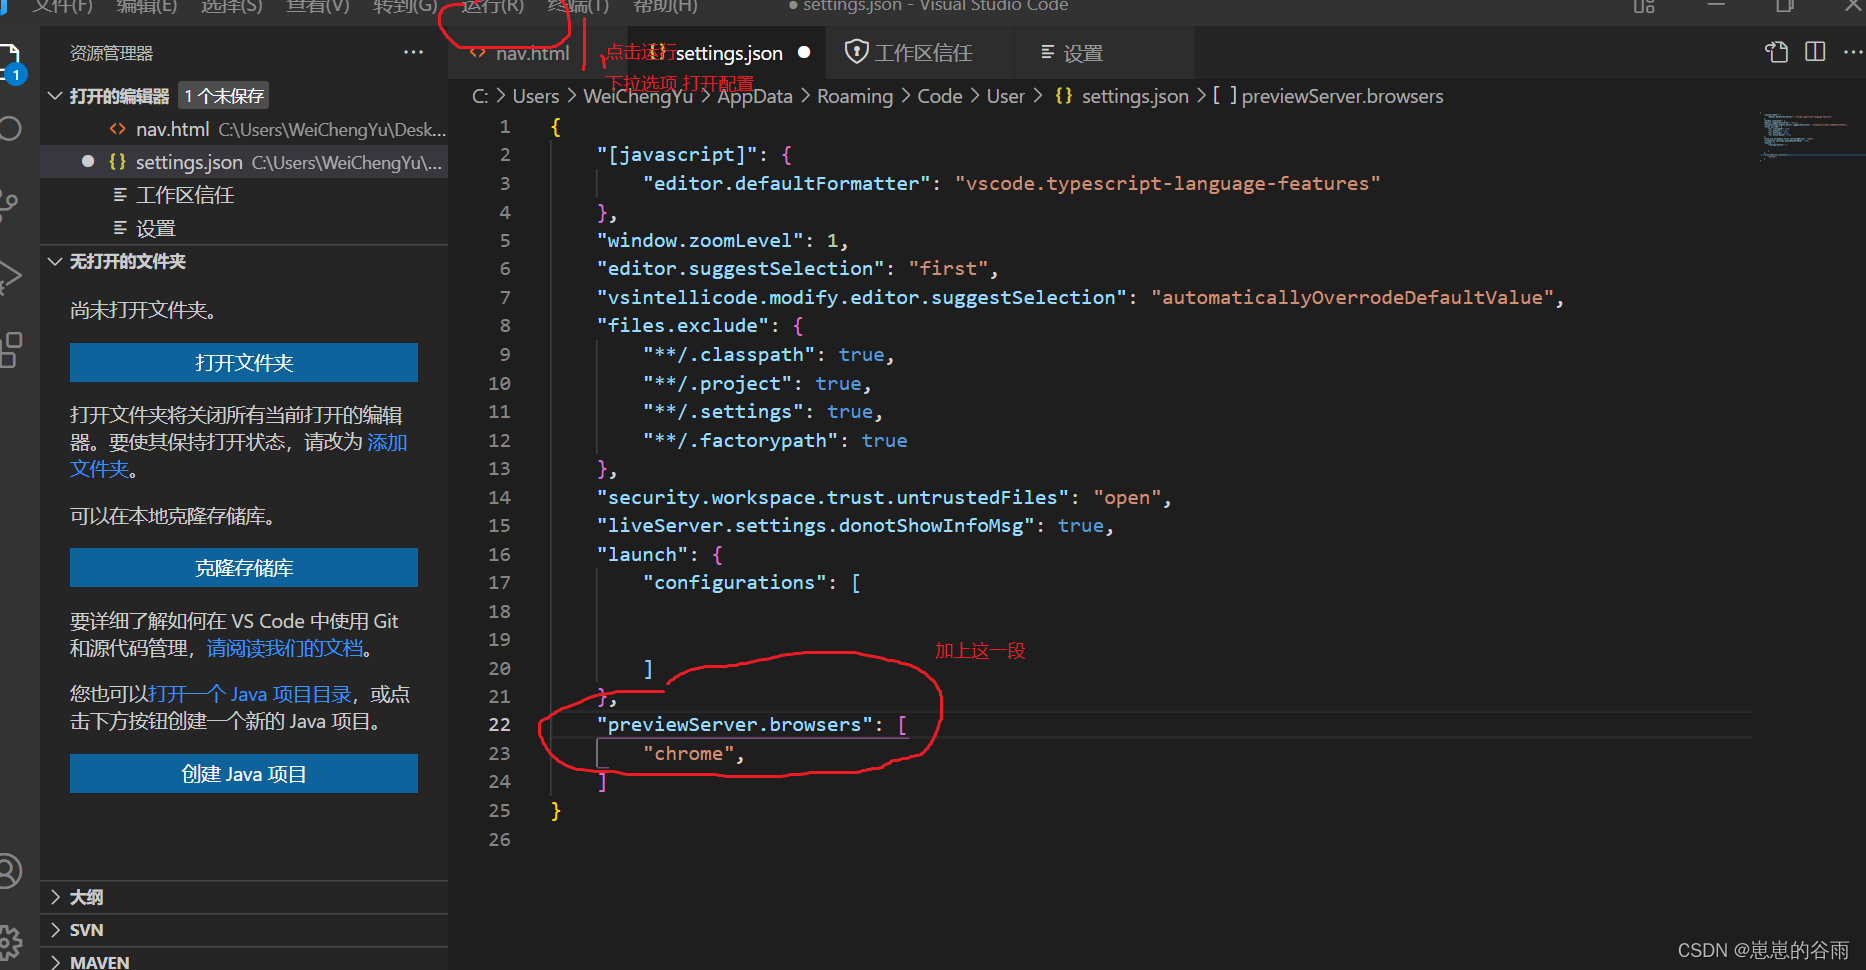The height and width of the screenshot is (970, 1866).
Task: Switch to the settings.json tab
Action: pyautogui.click(x=729, y=53)
